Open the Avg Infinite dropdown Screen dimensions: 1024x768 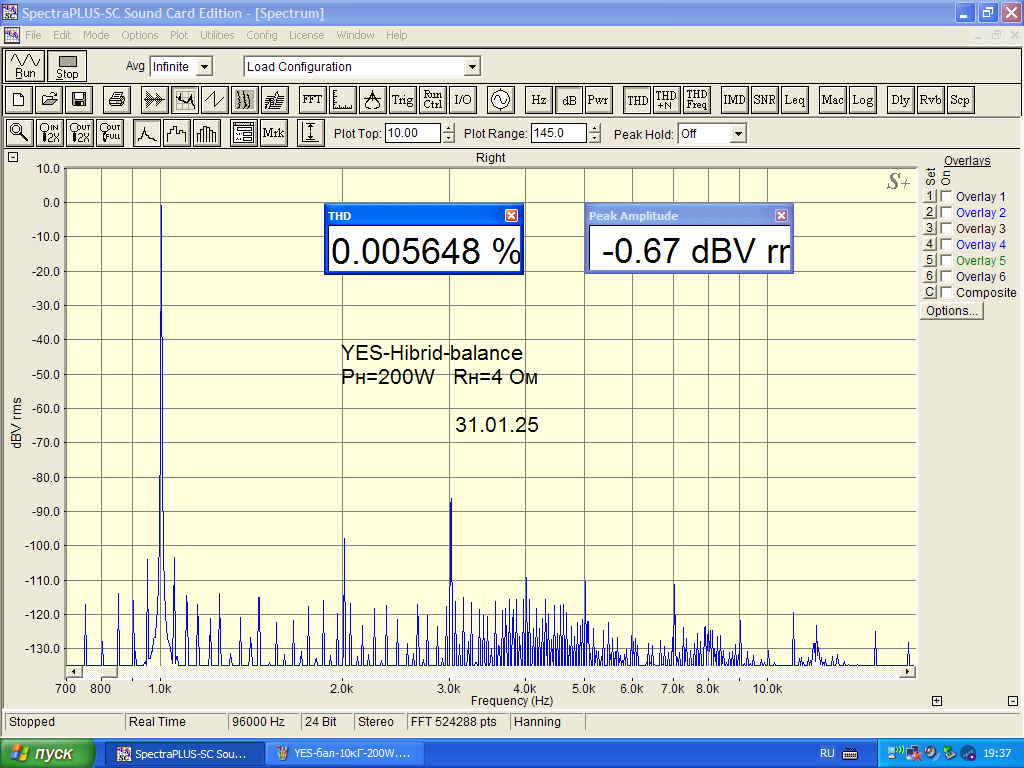click(204, 67)
